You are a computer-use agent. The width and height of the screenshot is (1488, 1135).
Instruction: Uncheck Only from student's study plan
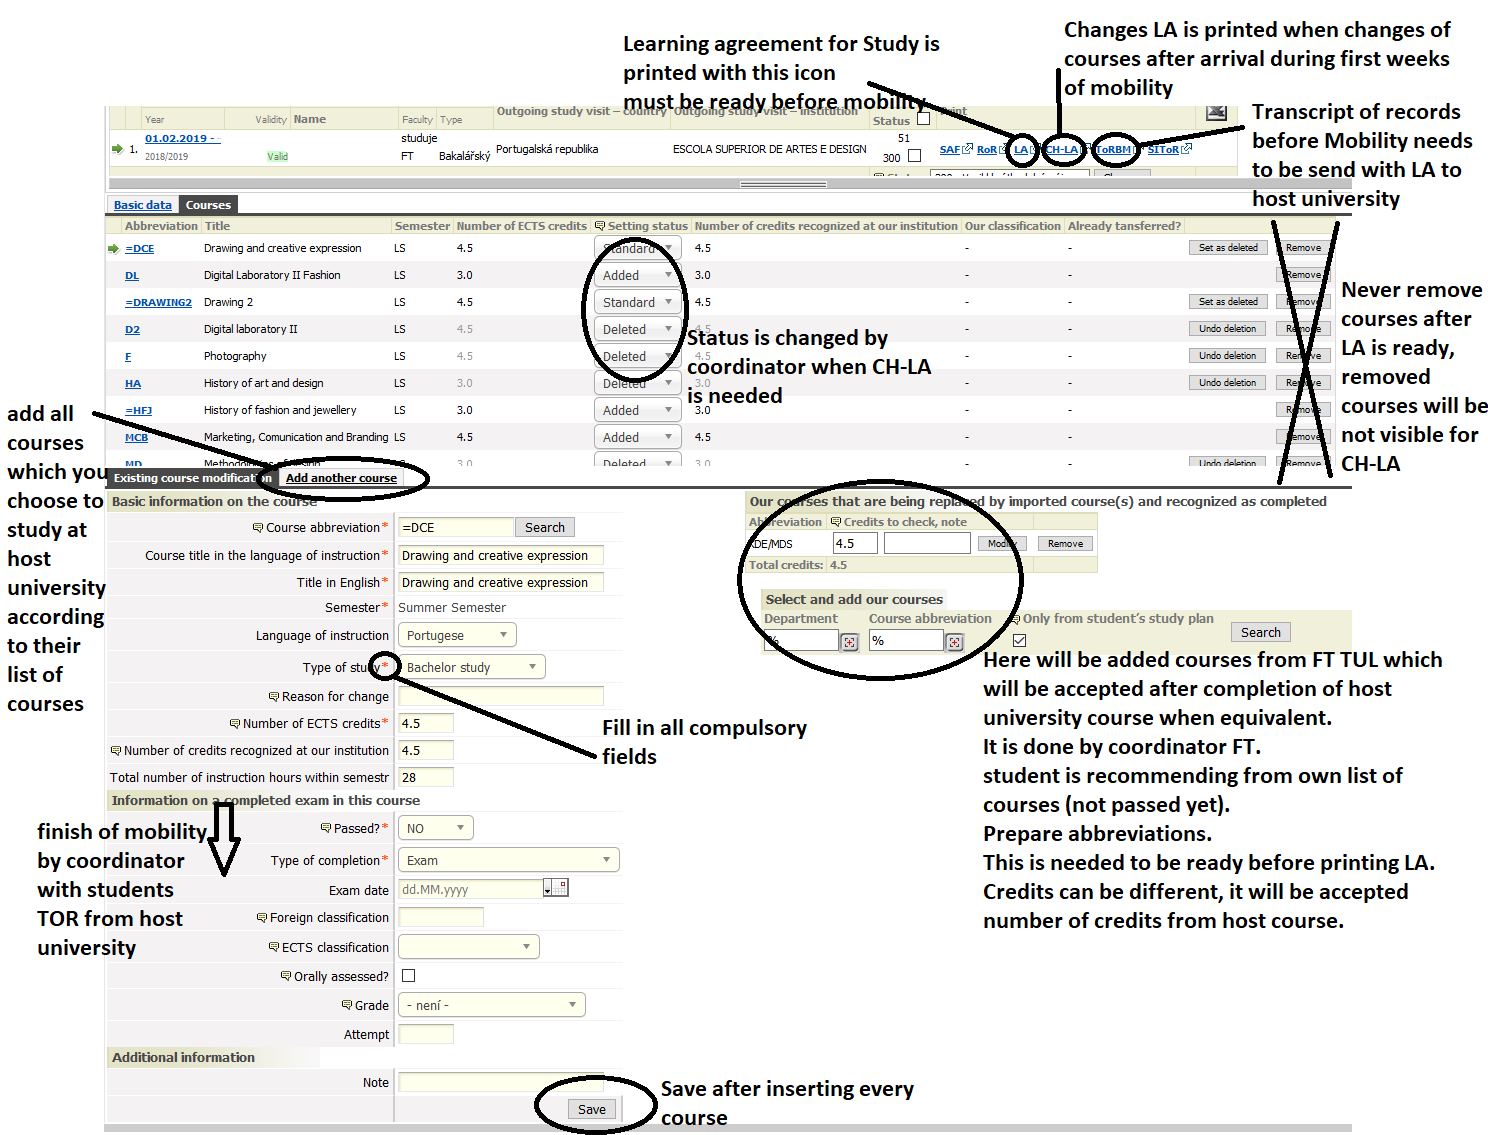click(1019, 641)
